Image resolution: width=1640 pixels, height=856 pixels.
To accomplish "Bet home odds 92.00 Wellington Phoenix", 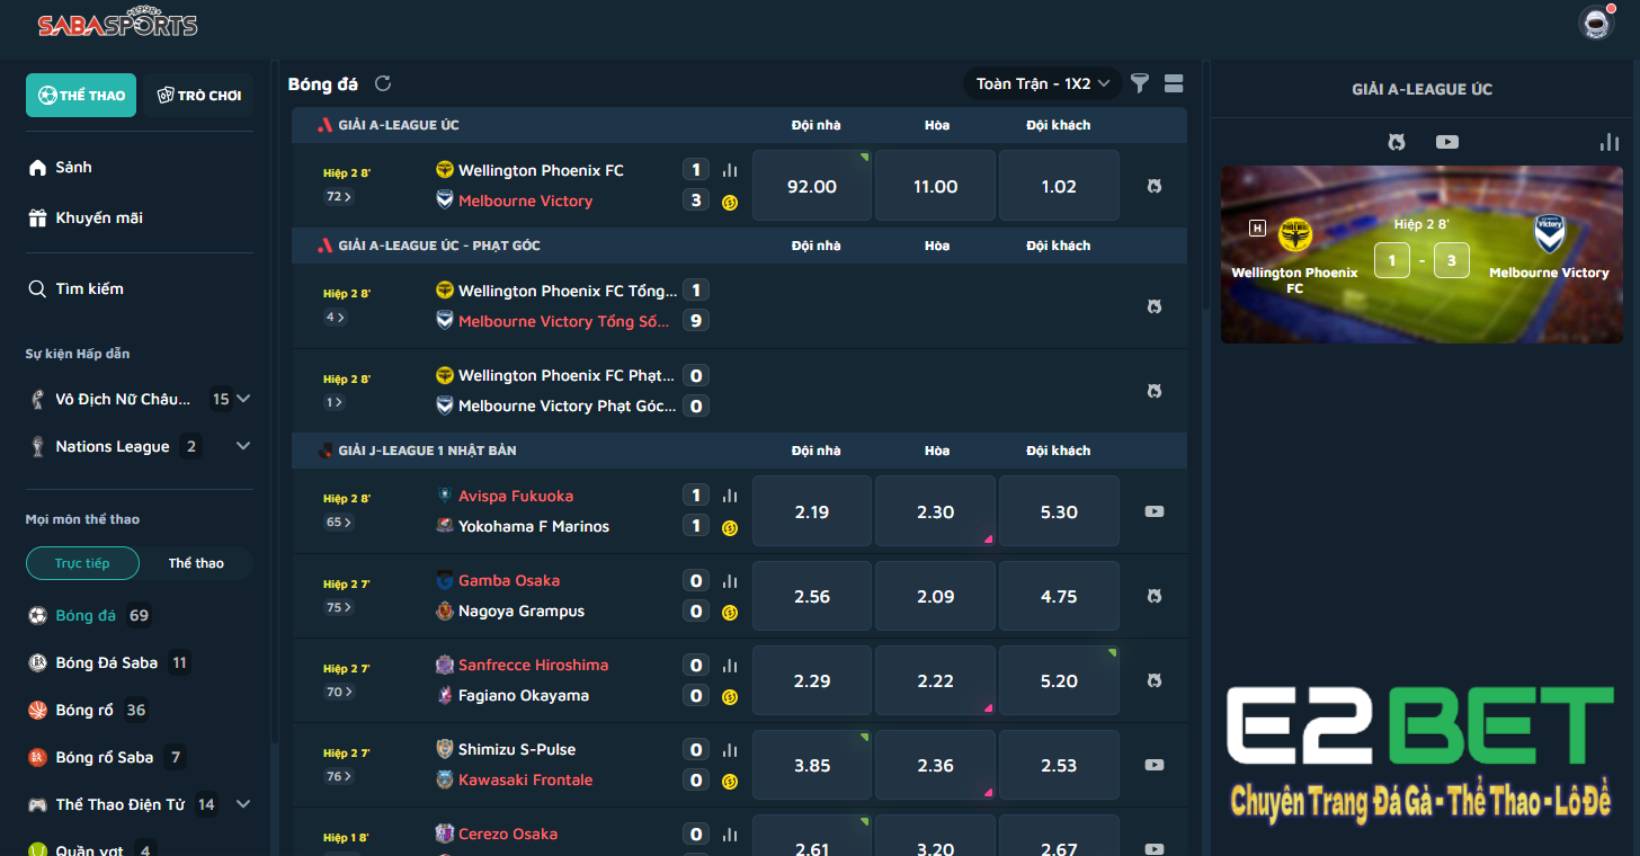I will 812,186.
